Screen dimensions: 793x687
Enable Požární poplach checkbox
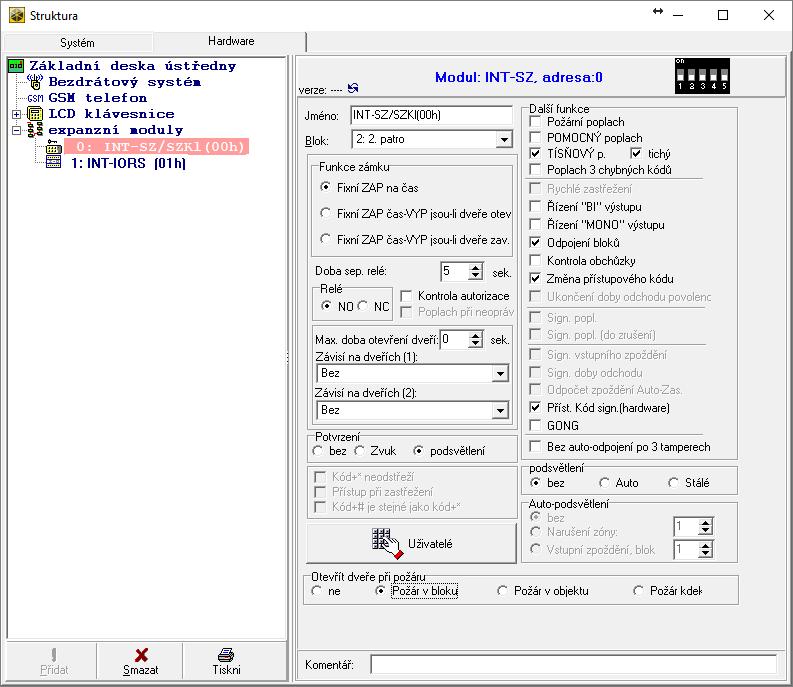click(535, 122)
